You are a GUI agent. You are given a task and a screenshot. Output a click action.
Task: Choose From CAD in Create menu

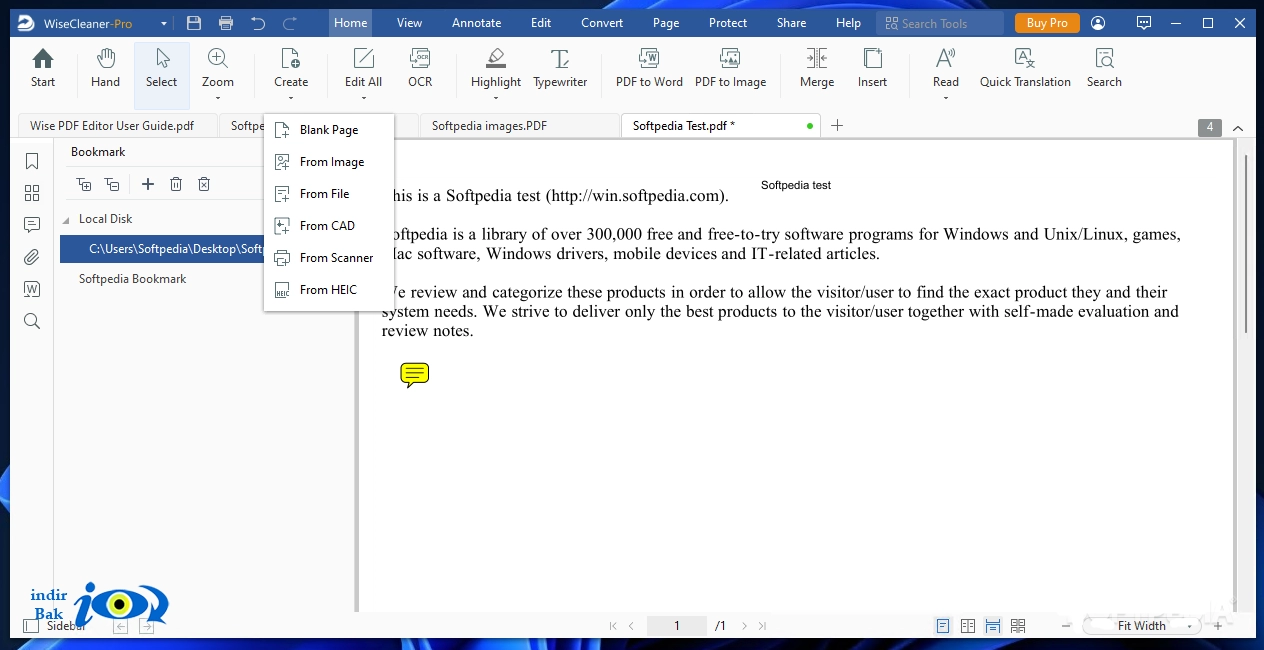point(329,226)
